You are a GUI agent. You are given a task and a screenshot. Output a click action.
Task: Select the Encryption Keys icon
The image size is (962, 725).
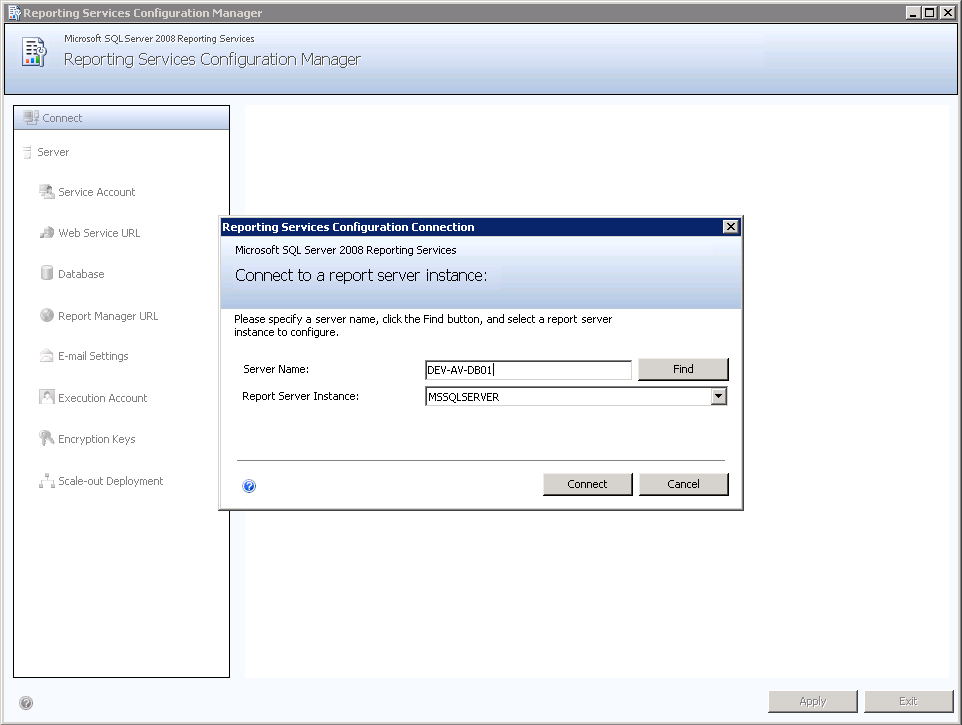[x=46, y=439]
